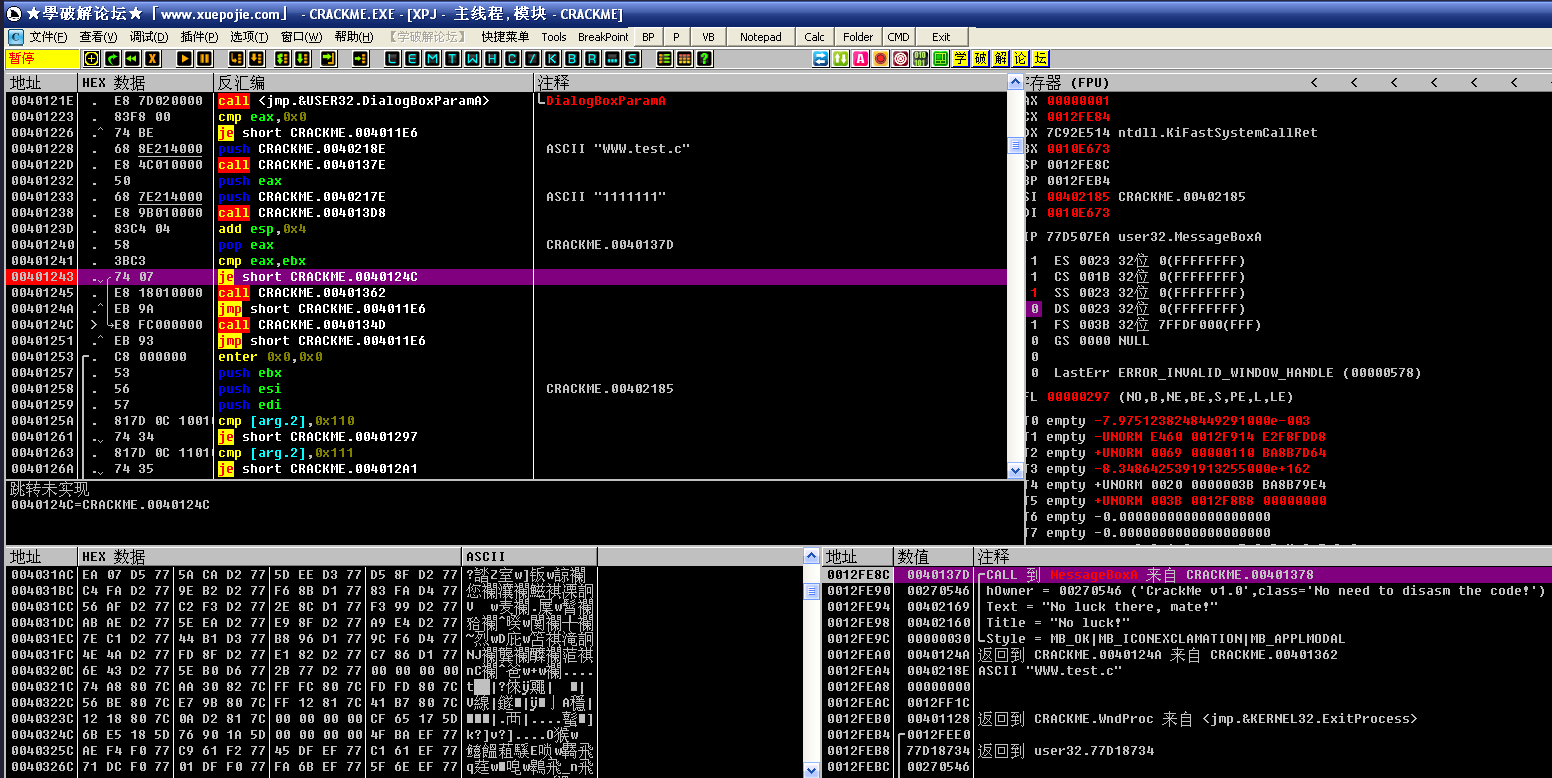
Task: Select the call CRACKME.00401362 instruction row
Action: coord(507,293)
